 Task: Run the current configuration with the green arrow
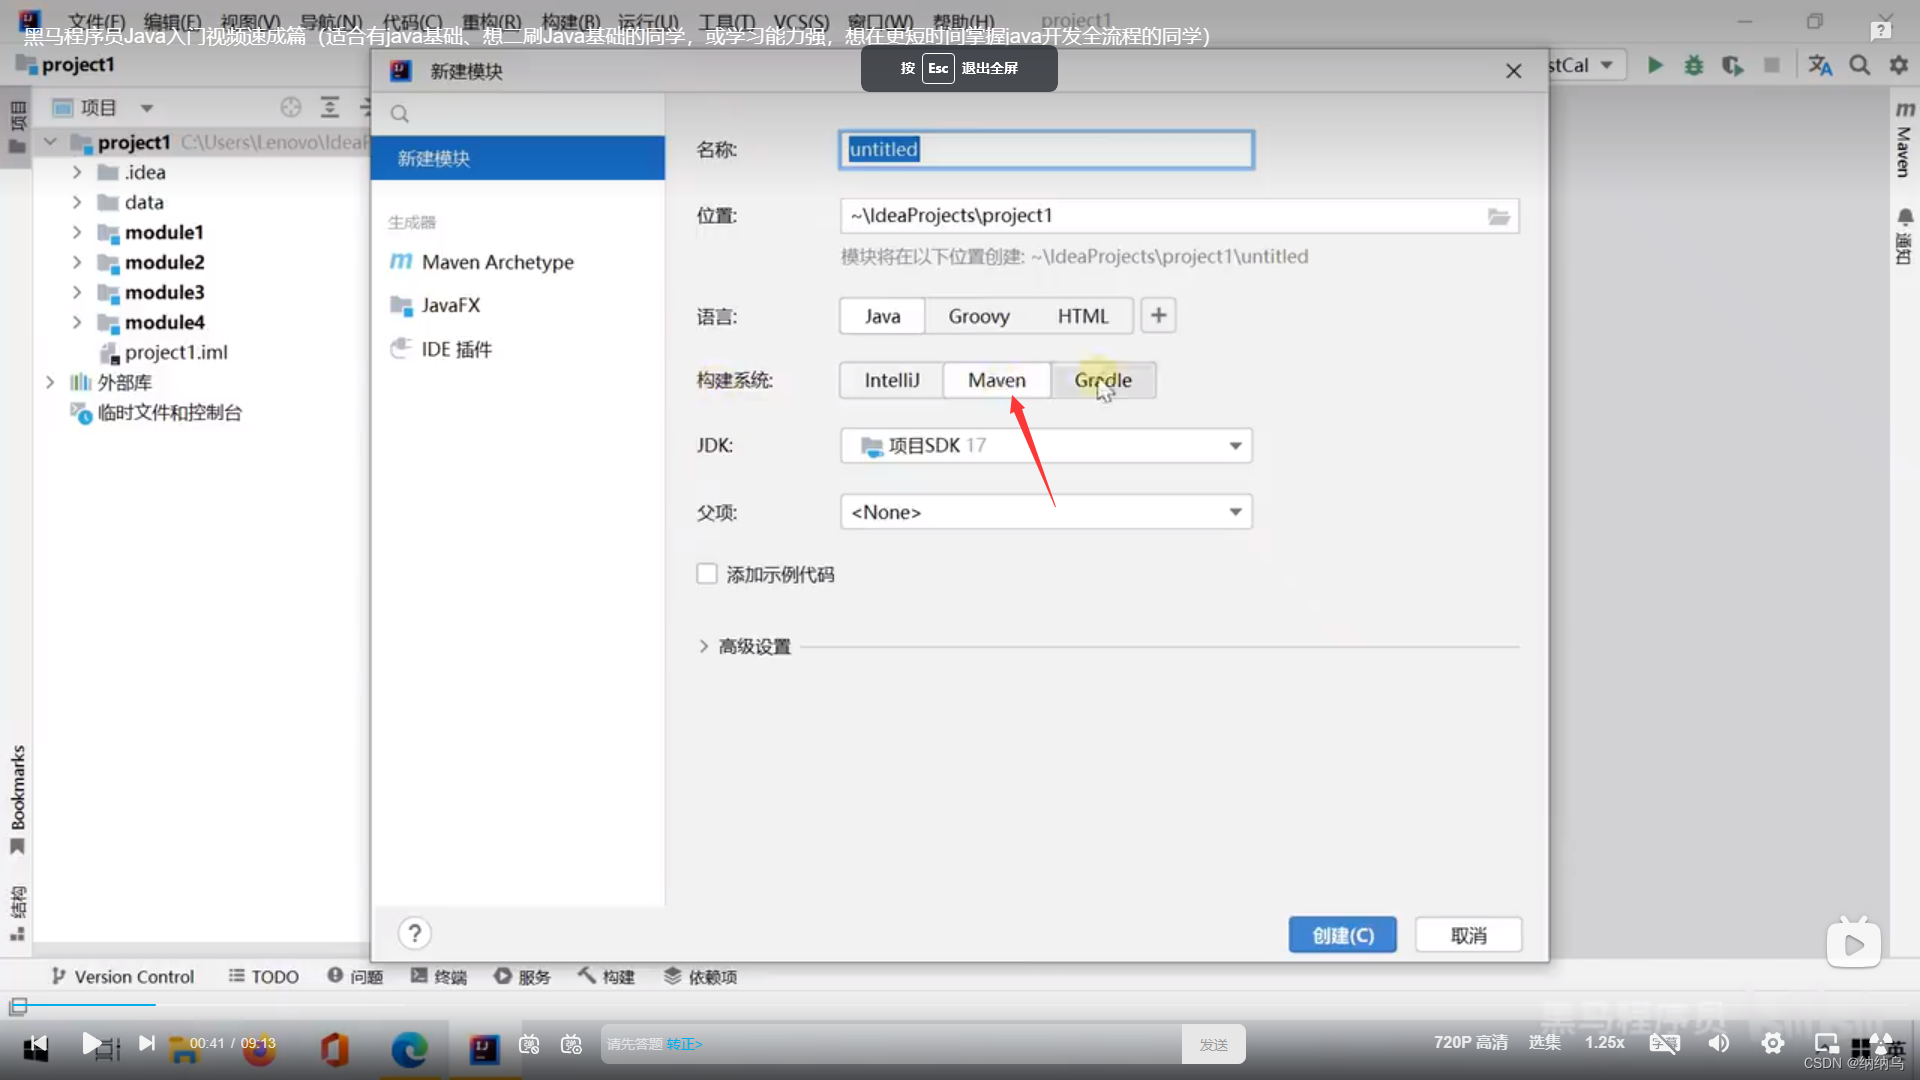[x=1655, y=65]
